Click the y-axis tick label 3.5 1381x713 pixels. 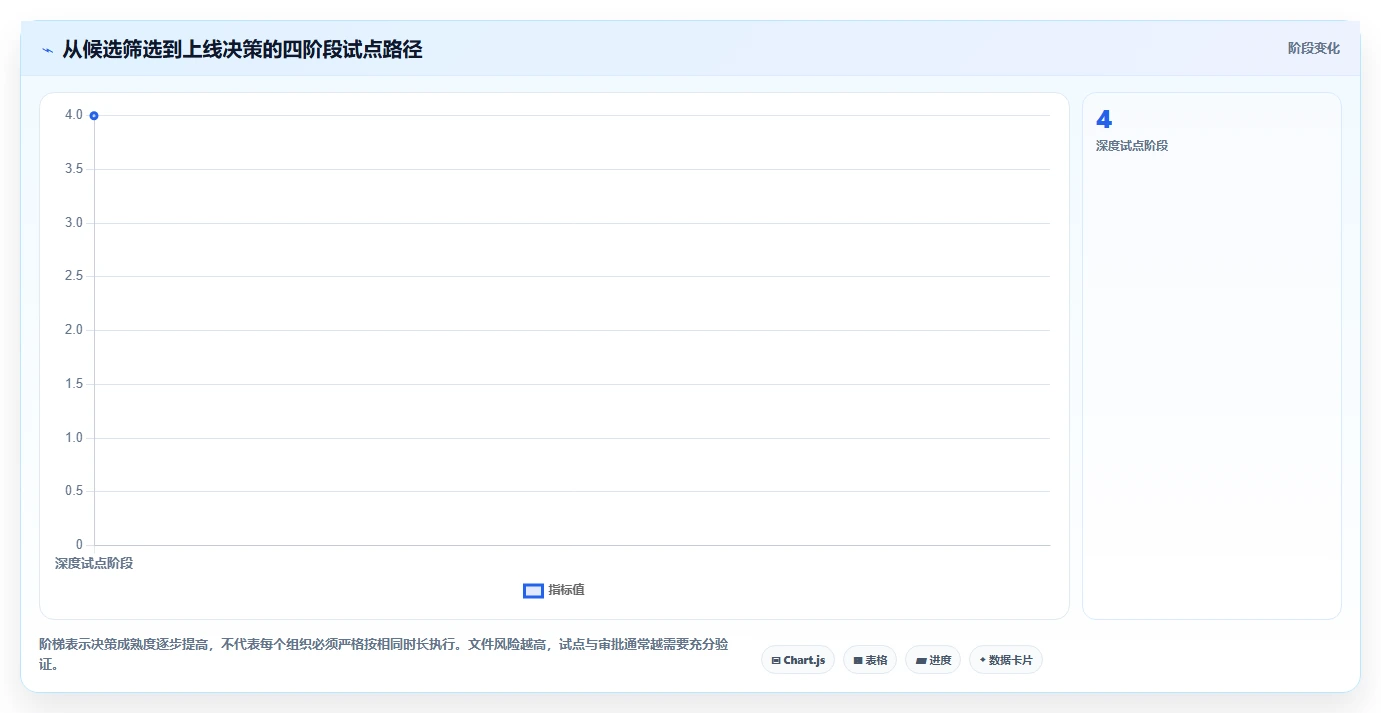[74, 169]
